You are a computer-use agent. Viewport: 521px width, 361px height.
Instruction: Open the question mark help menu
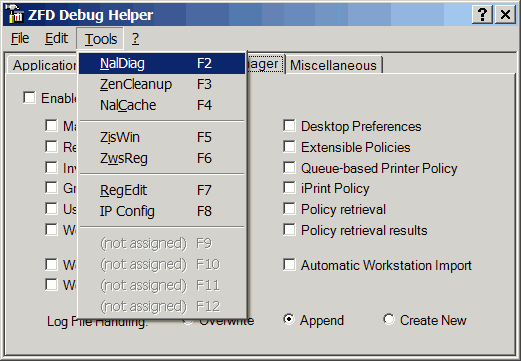[x=135, y=39]
